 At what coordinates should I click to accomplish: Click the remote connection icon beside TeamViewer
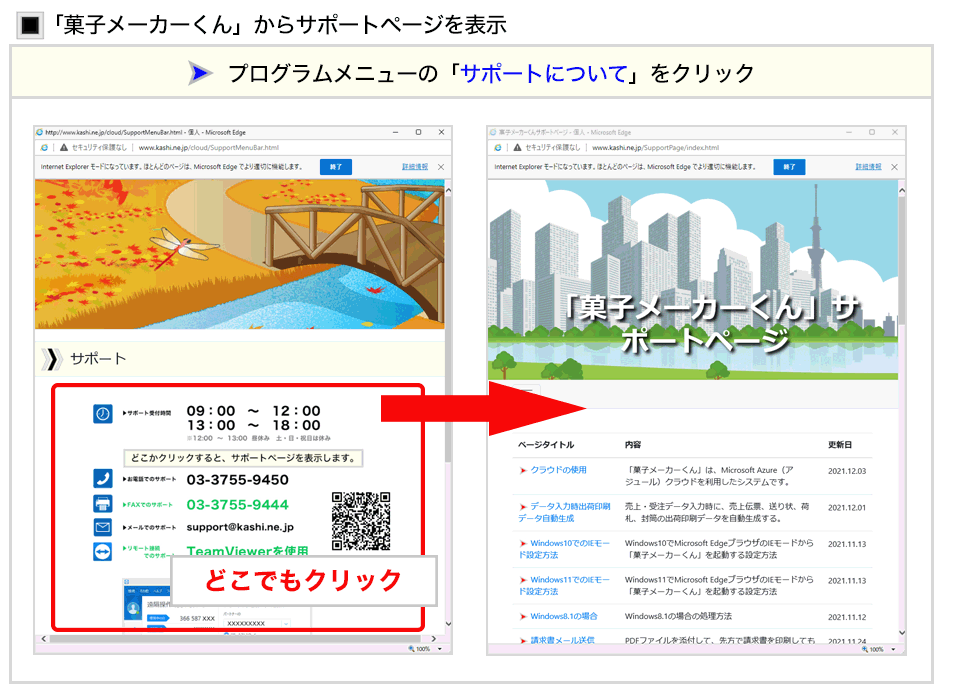tap(103, 552)
